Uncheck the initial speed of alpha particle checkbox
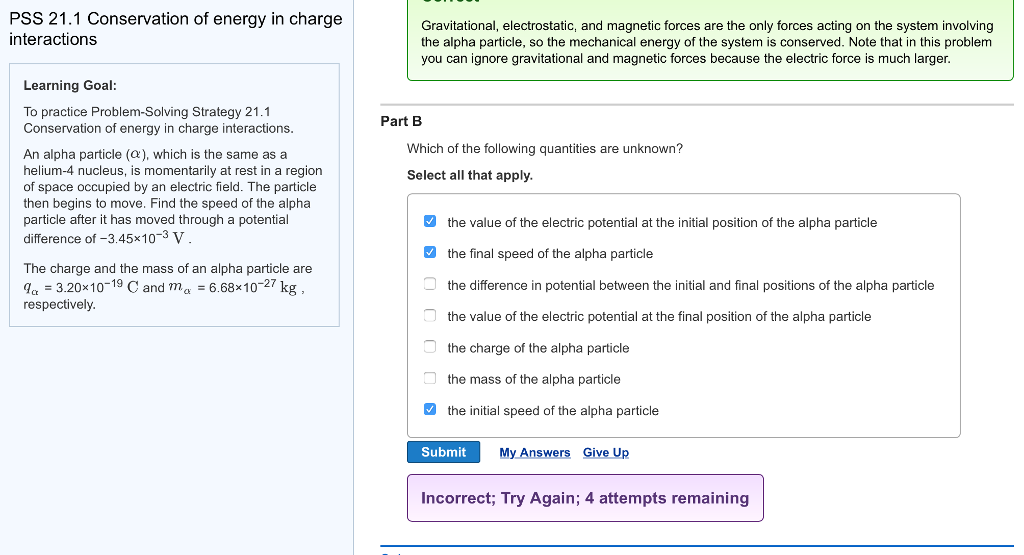Image resolution: width=1024 pixels, height=555 pixels. [x=429, y=410]
